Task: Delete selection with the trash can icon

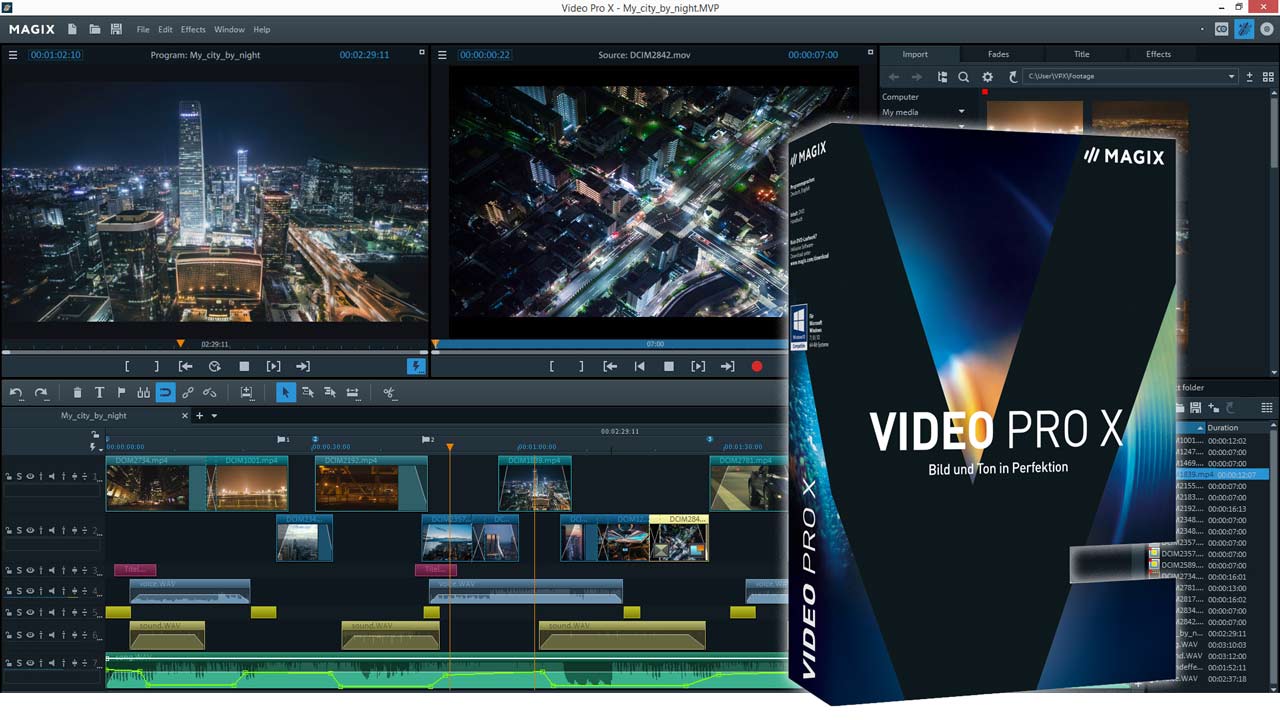Action: click(x=77, y=393)
